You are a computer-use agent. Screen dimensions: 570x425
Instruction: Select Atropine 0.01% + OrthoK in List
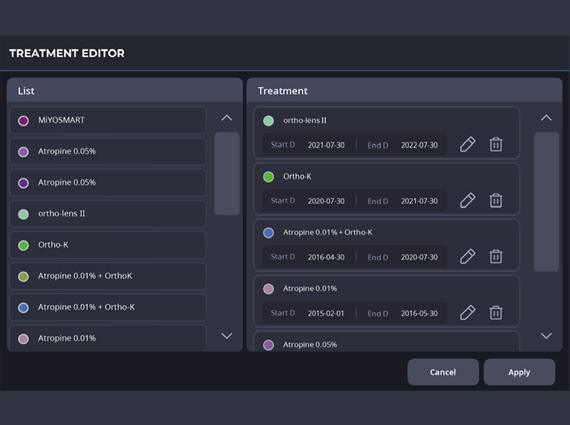pos(108,276)
